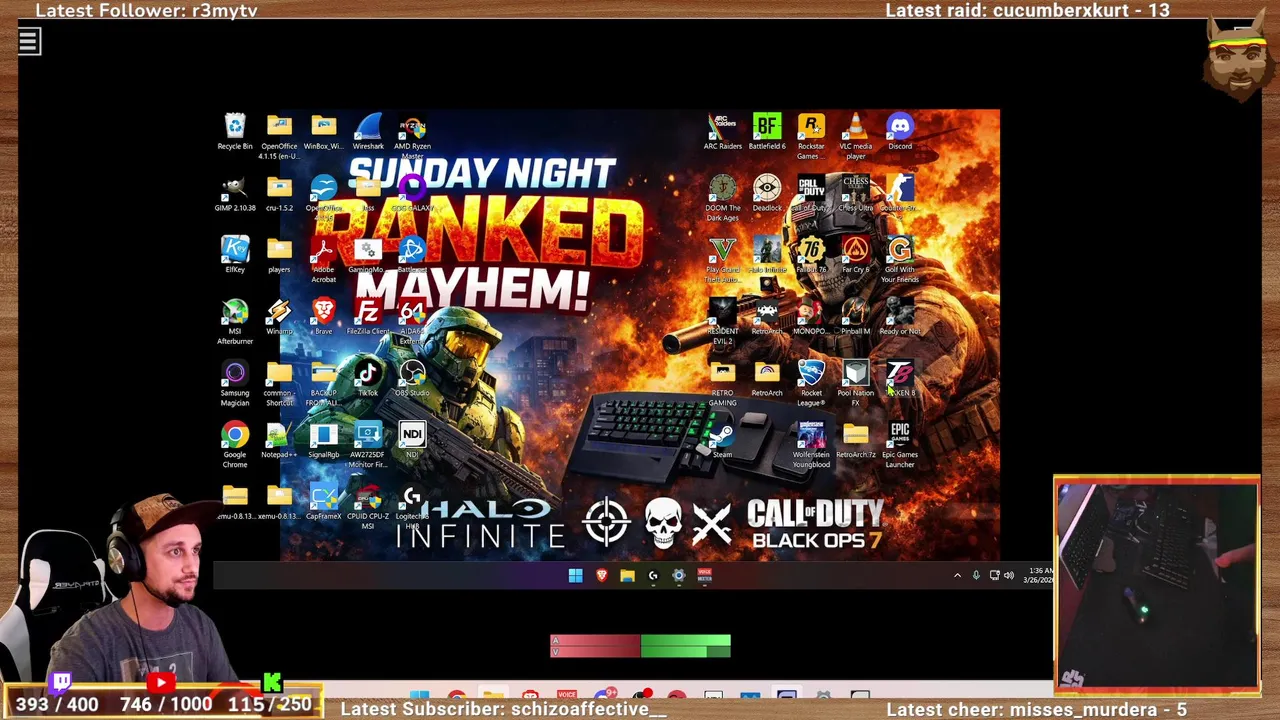The height and width of the screenshot is (720, 1280).
Task: Launch Deadlock game shortcut
Action: [767, 194]
